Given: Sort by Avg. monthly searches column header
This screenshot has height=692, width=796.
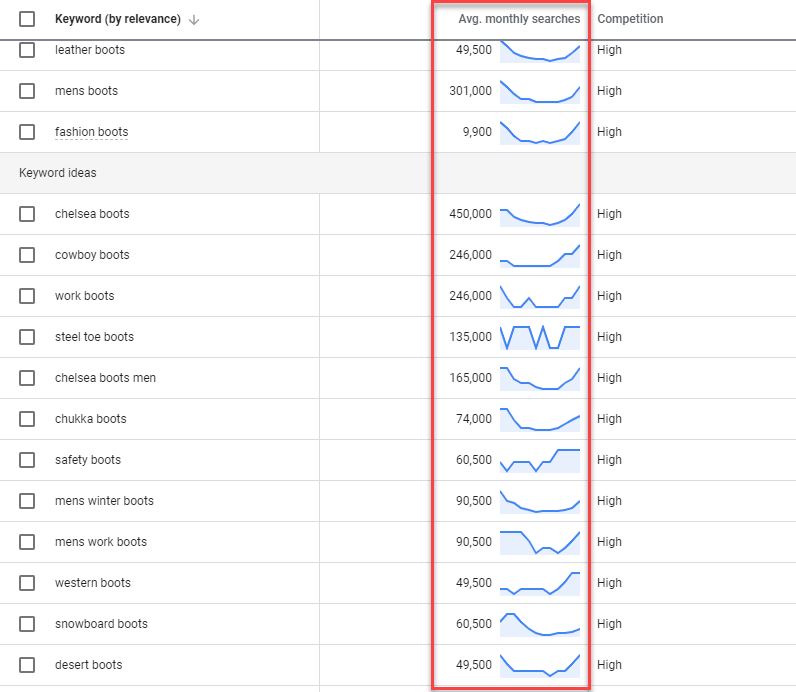Looking at the screenshot, I should (x=518, y=19).
